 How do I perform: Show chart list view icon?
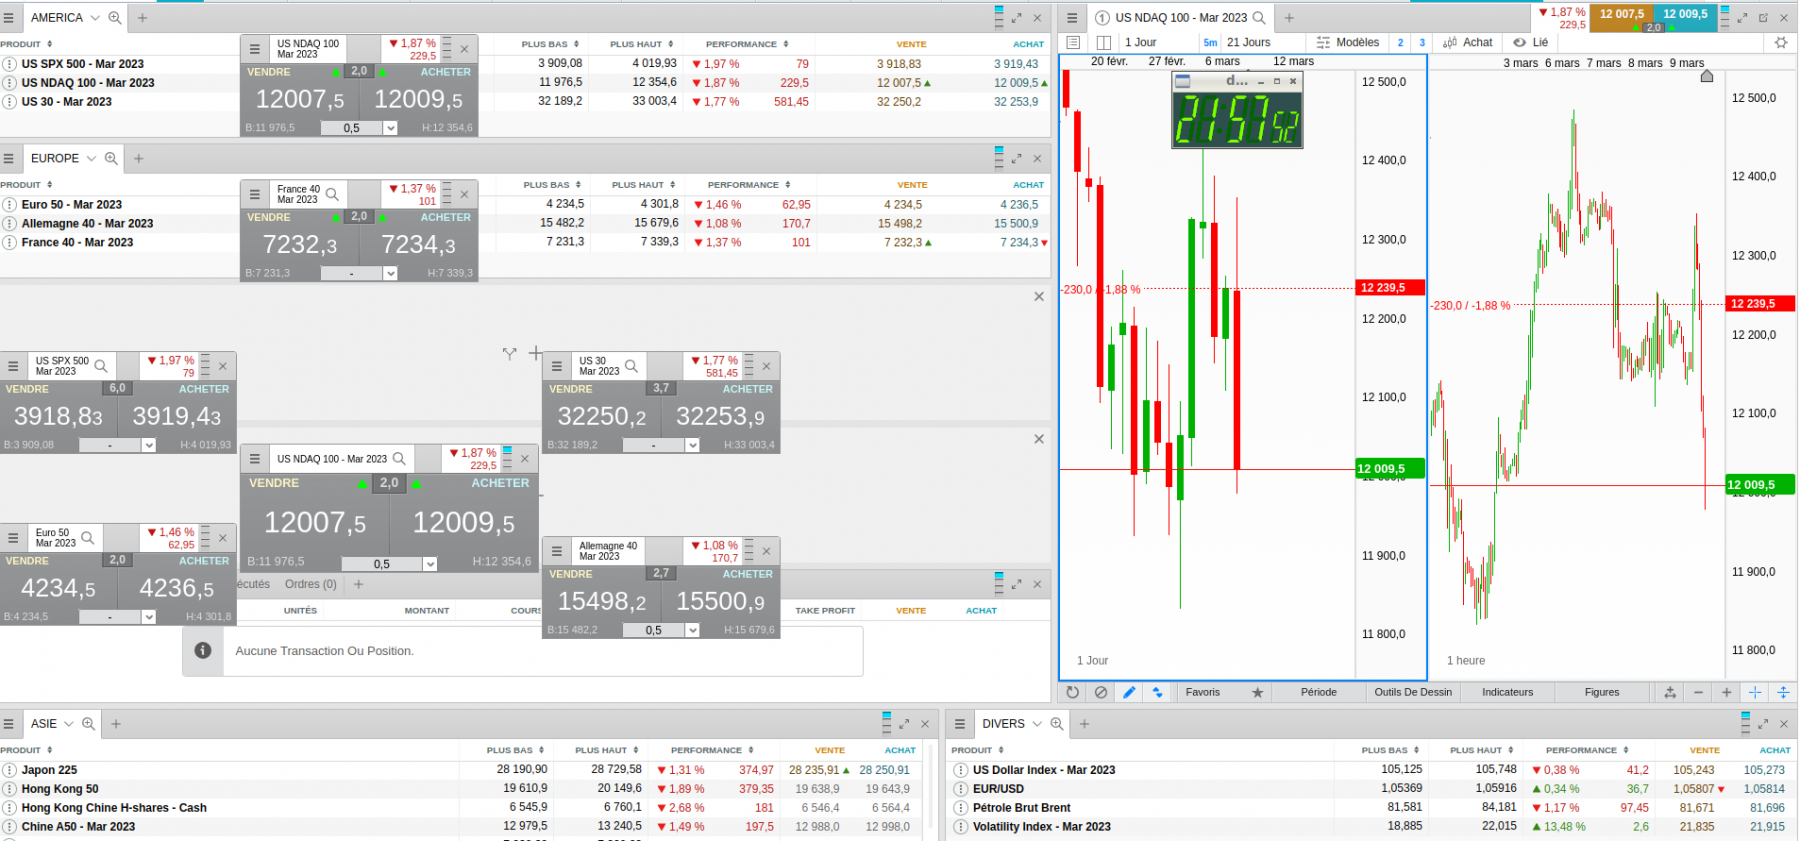1073,42
